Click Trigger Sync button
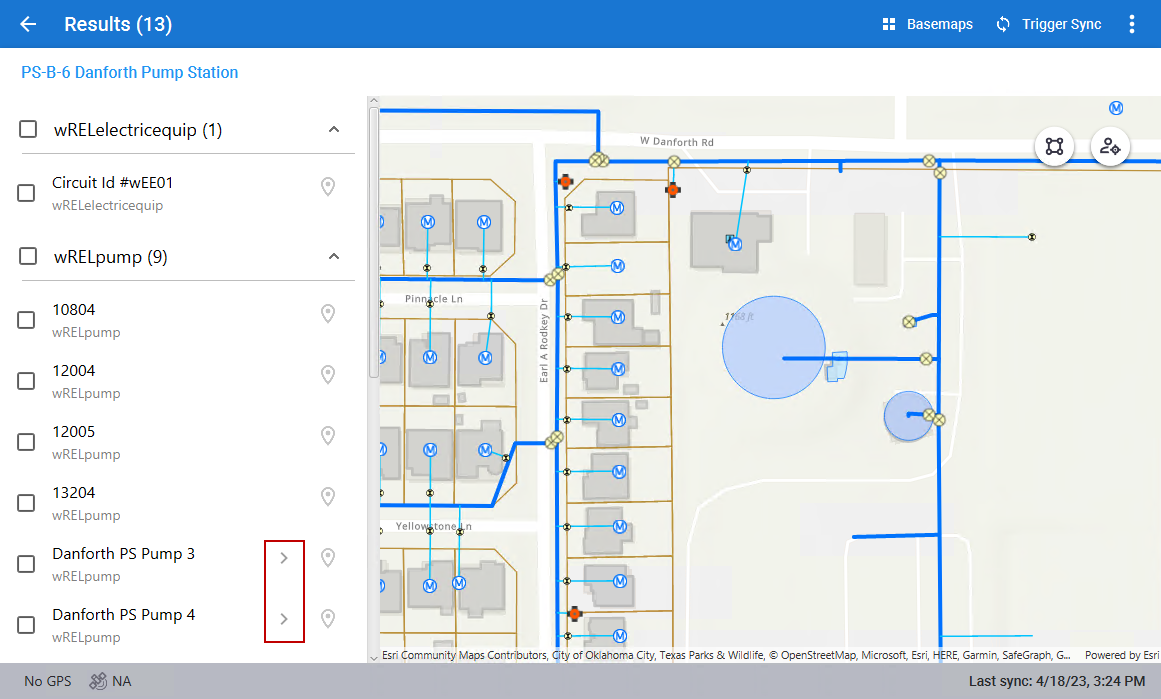Viewport: 1161px width, 699px height. [1048, 24]
